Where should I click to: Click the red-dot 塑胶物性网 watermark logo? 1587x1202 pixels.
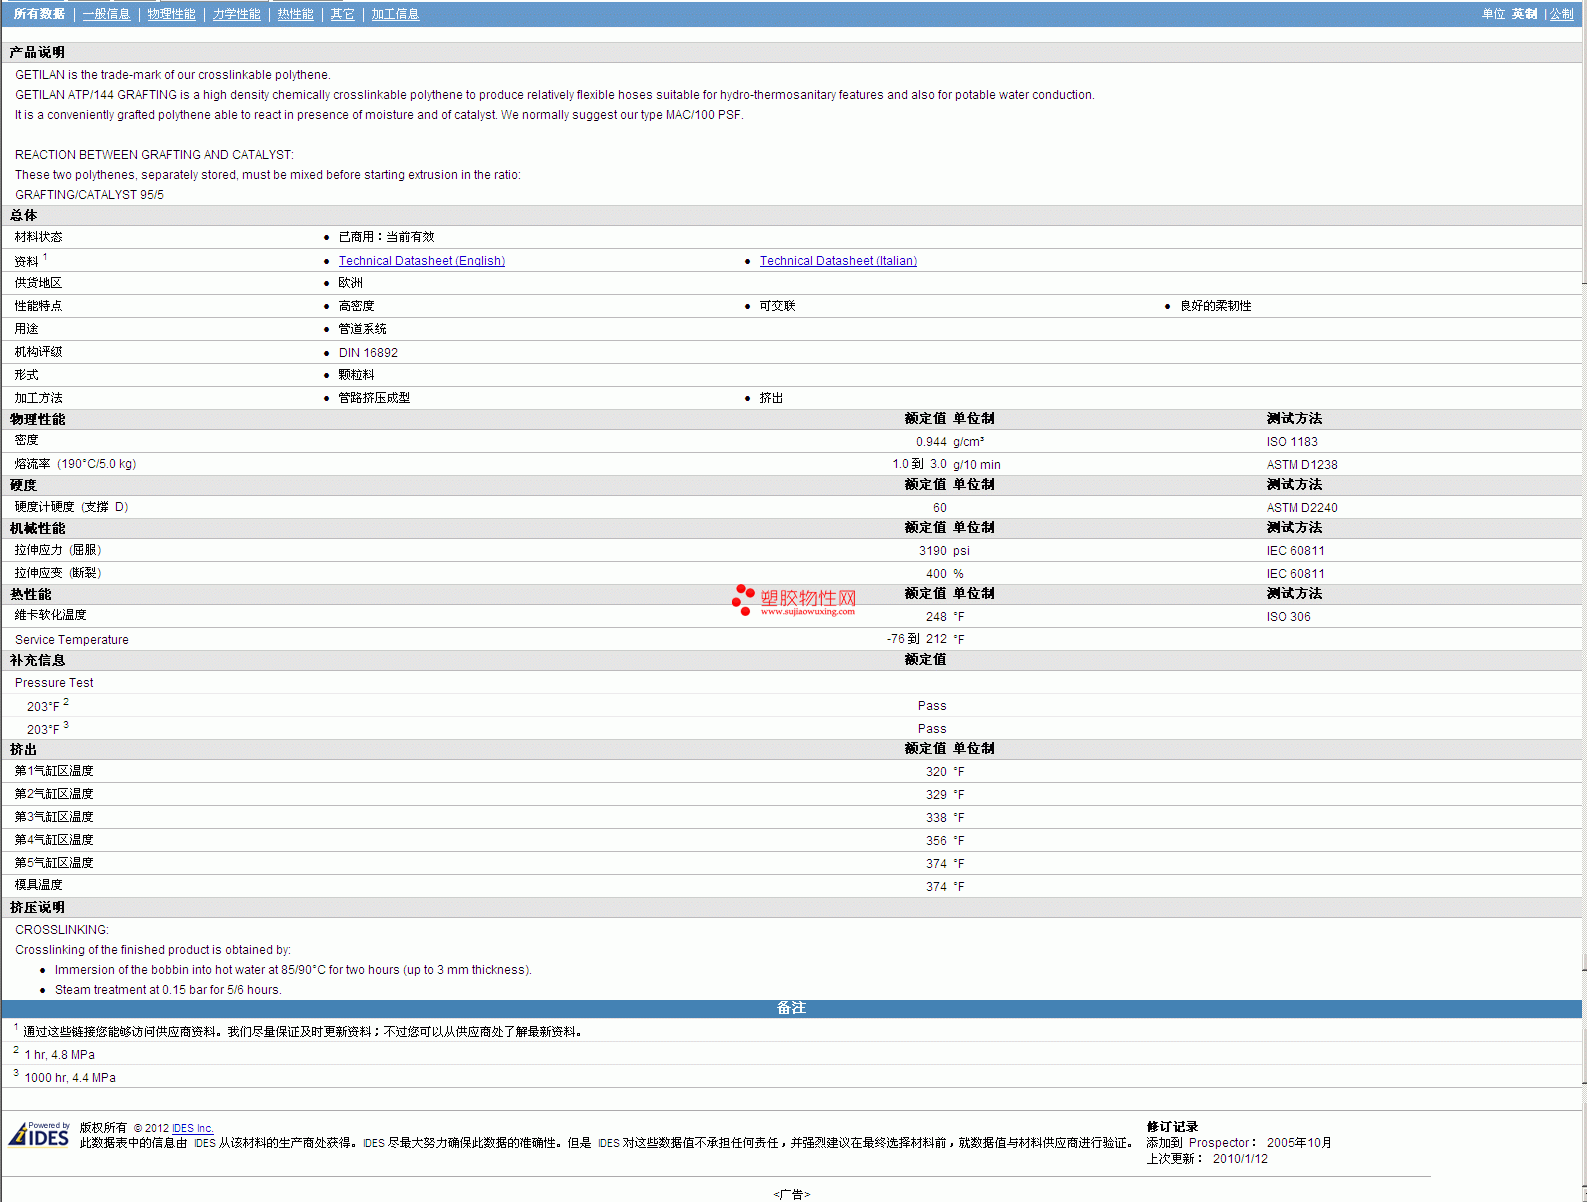[x=794, y=600]
